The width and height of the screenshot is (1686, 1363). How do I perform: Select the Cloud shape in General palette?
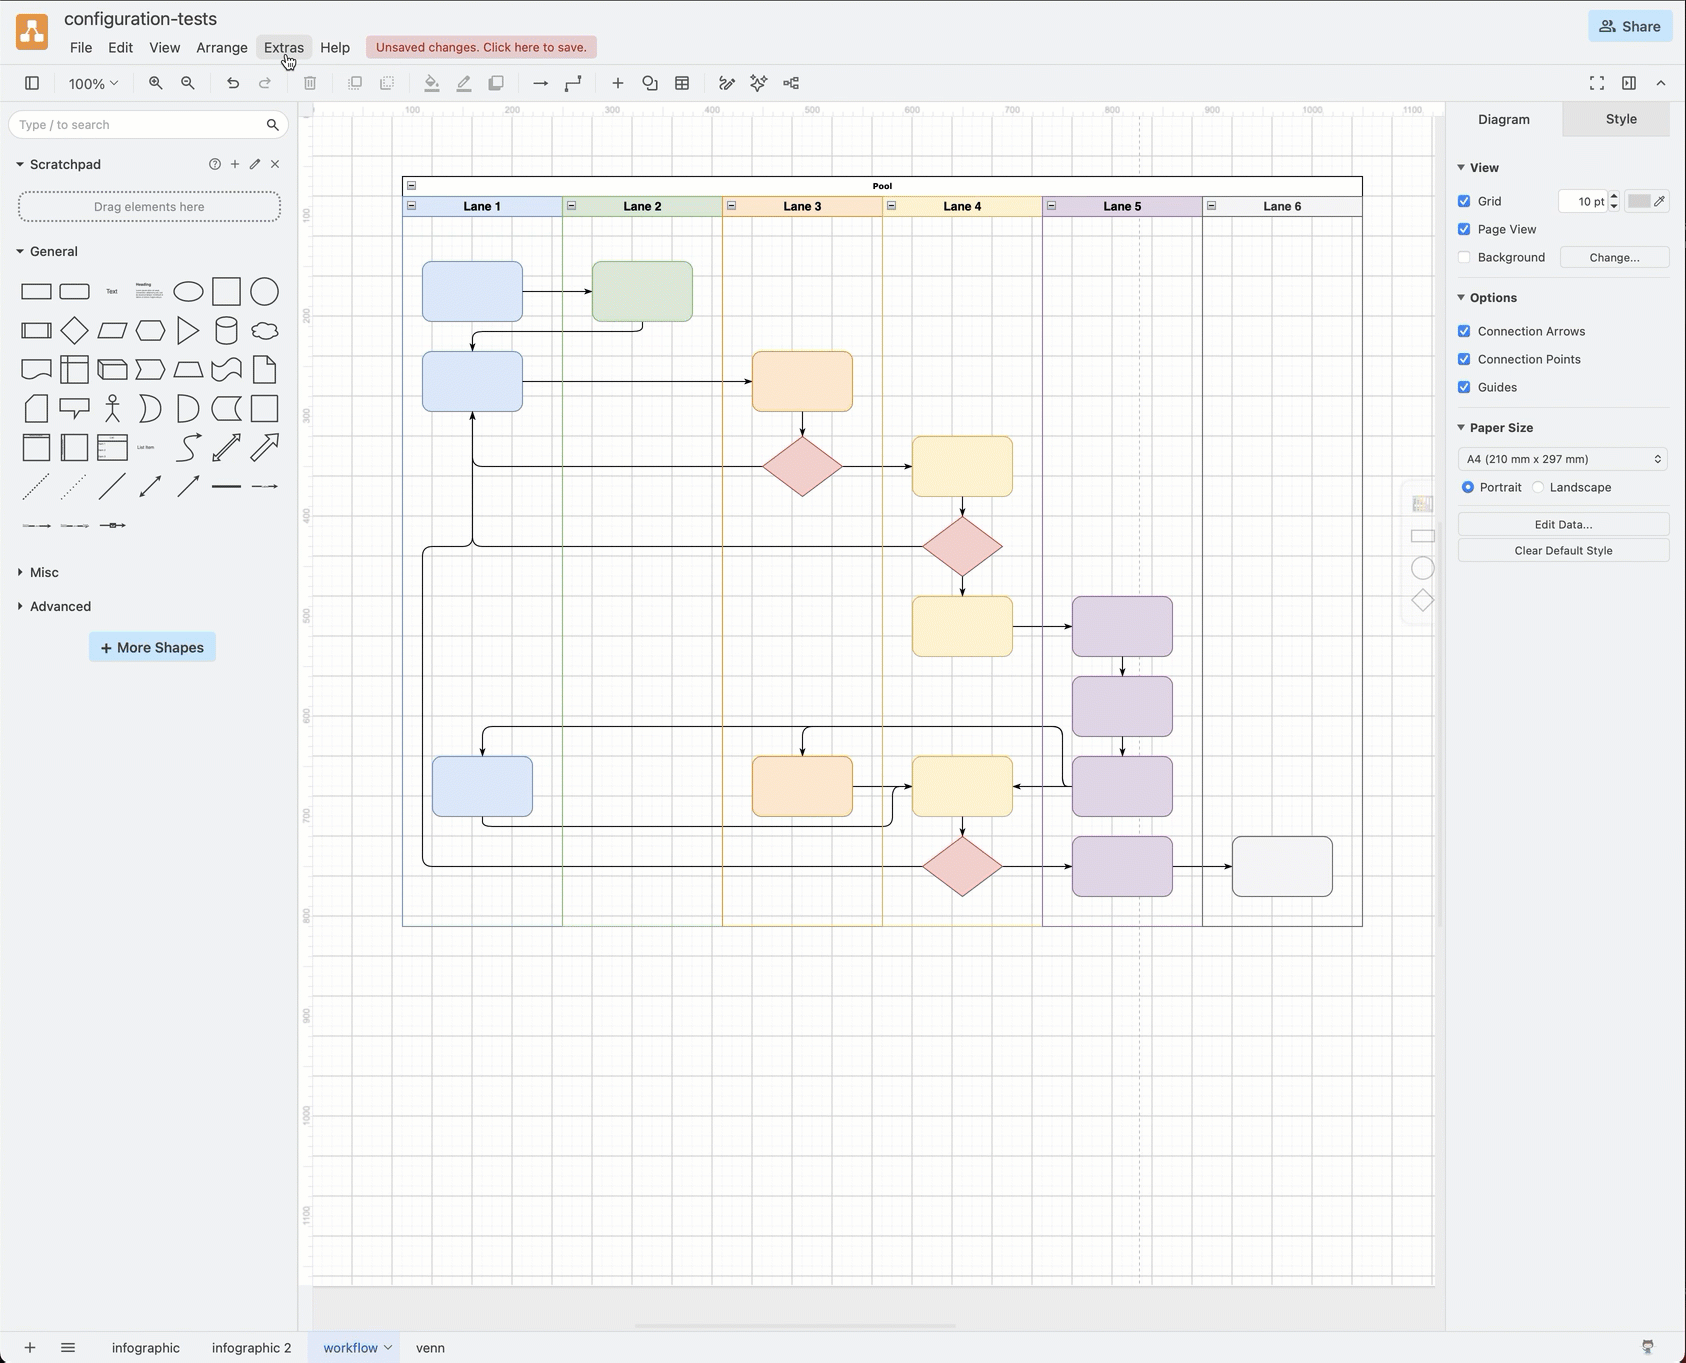pyautogui.click(x=264, y=330)
